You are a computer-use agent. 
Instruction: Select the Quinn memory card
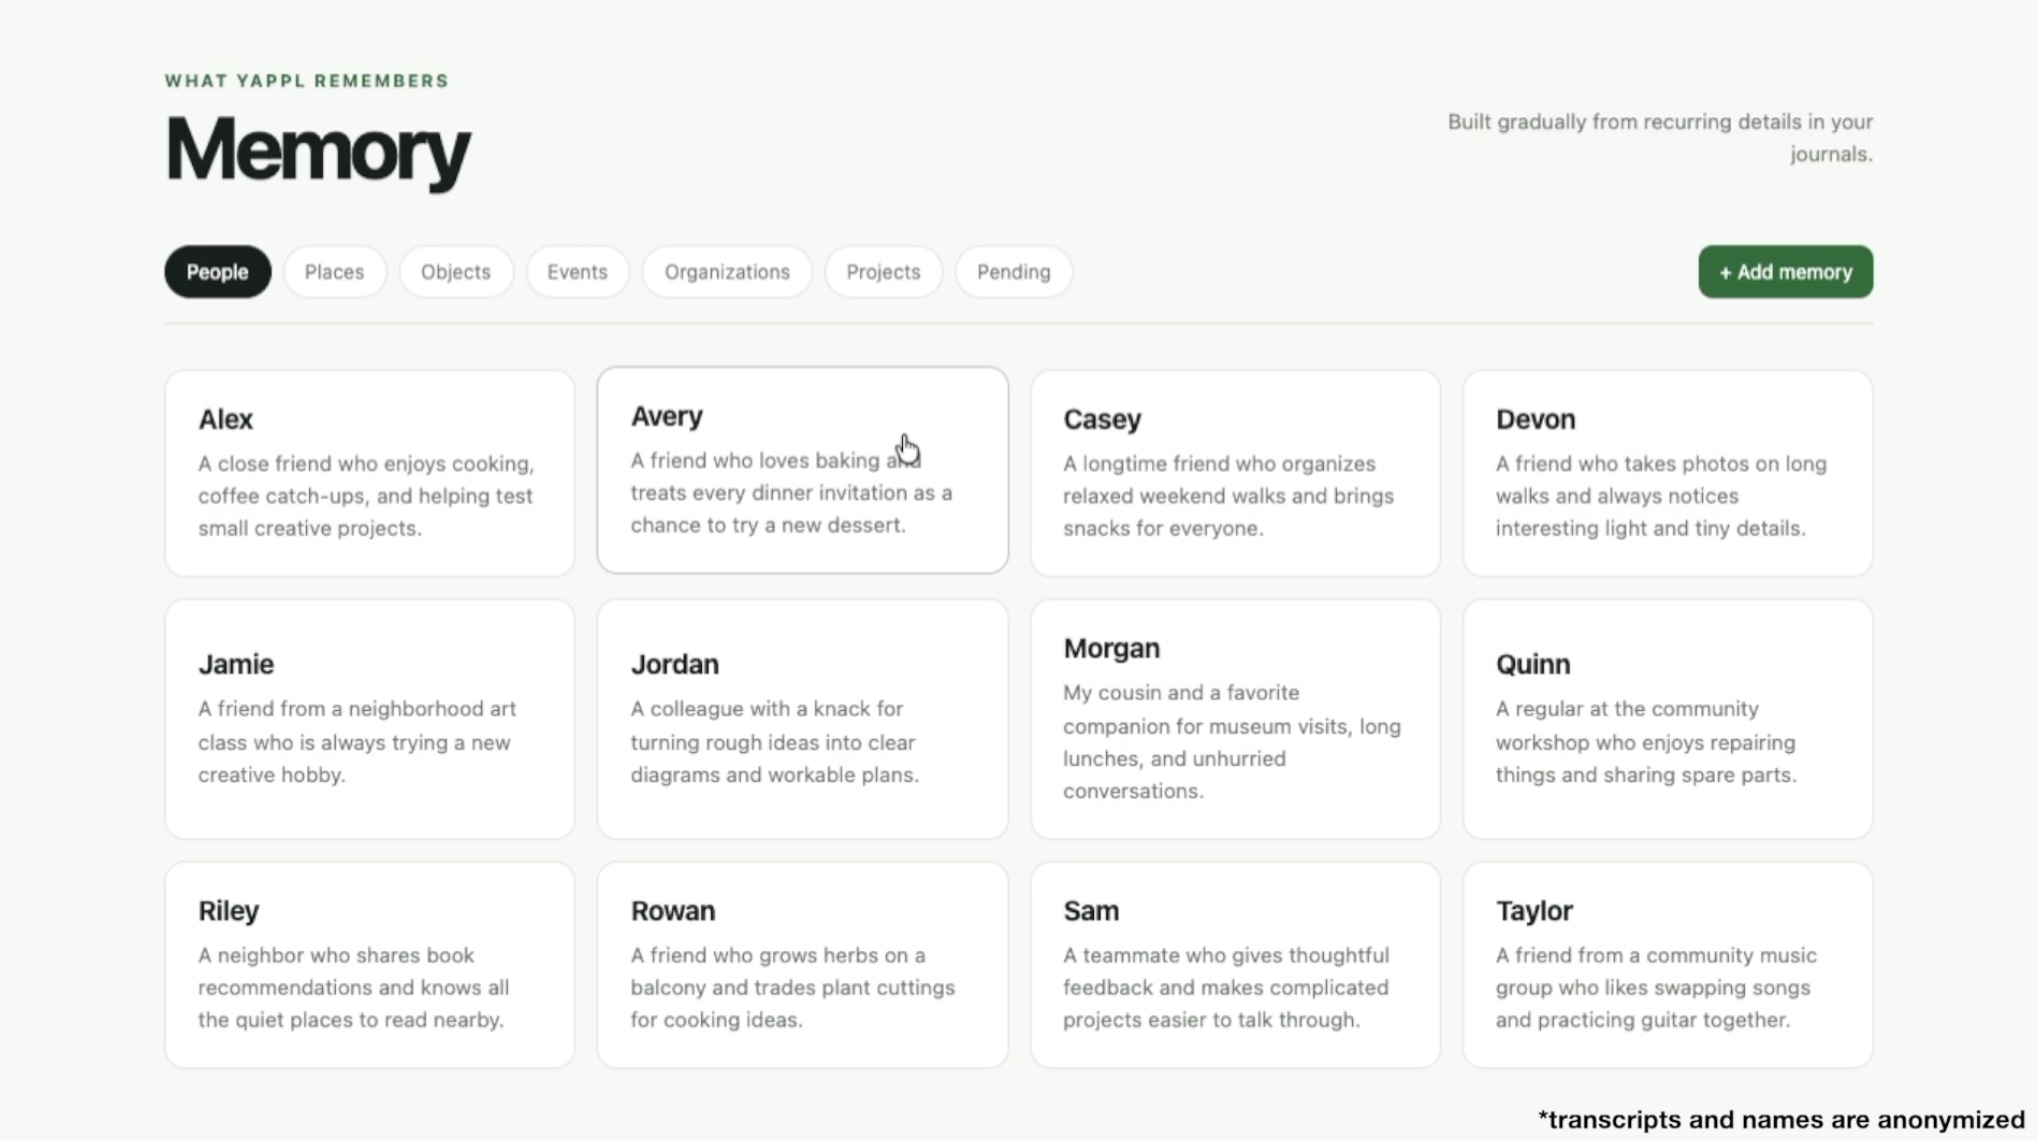pyautogui.click(x=1667, y=719)
